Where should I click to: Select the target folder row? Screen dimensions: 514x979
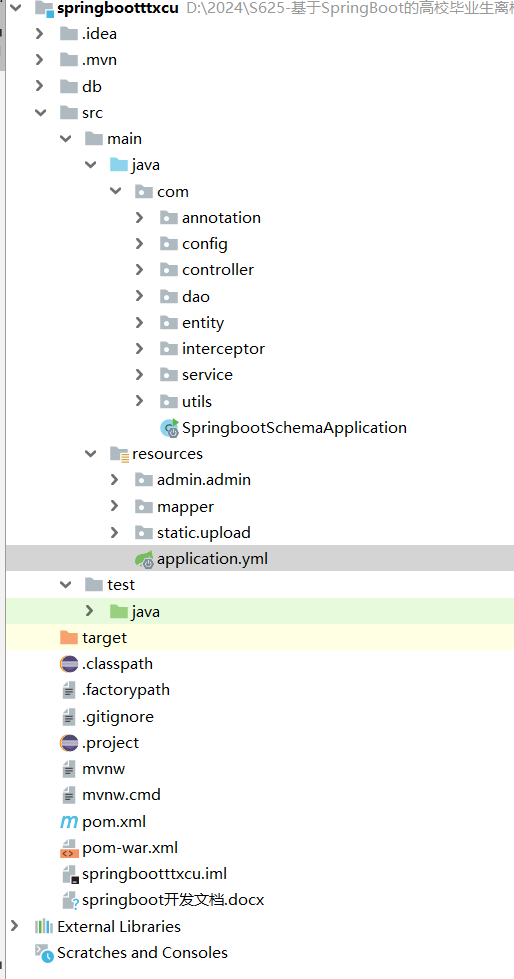260,637
